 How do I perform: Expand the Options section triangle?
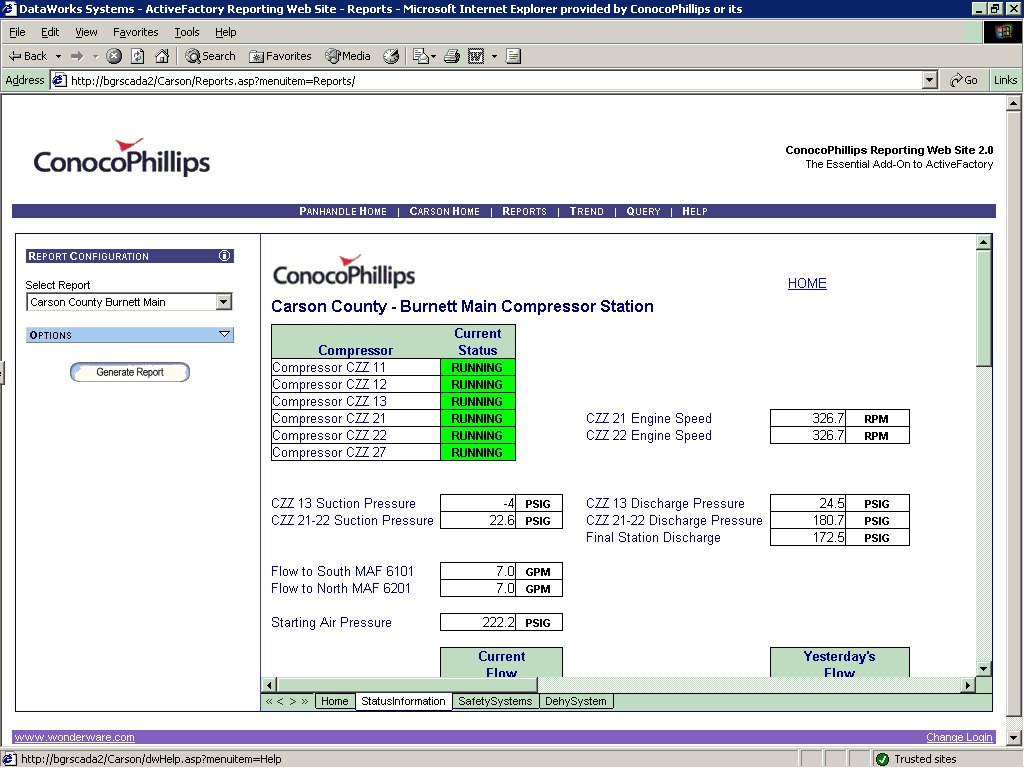click(x=224, y=335)
